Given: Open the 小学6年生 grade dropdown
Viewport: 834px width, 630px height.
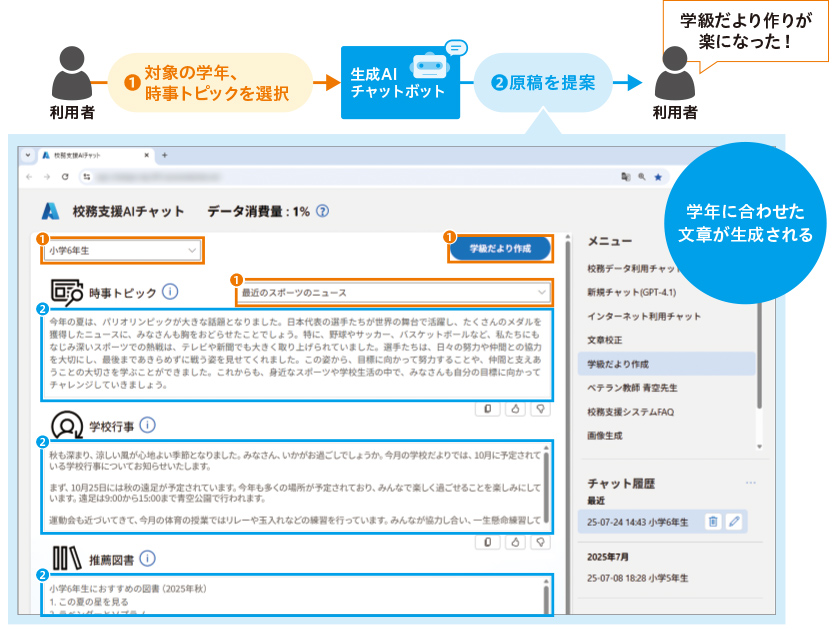Looking at the screenshot, I should (x=123, y=250).
